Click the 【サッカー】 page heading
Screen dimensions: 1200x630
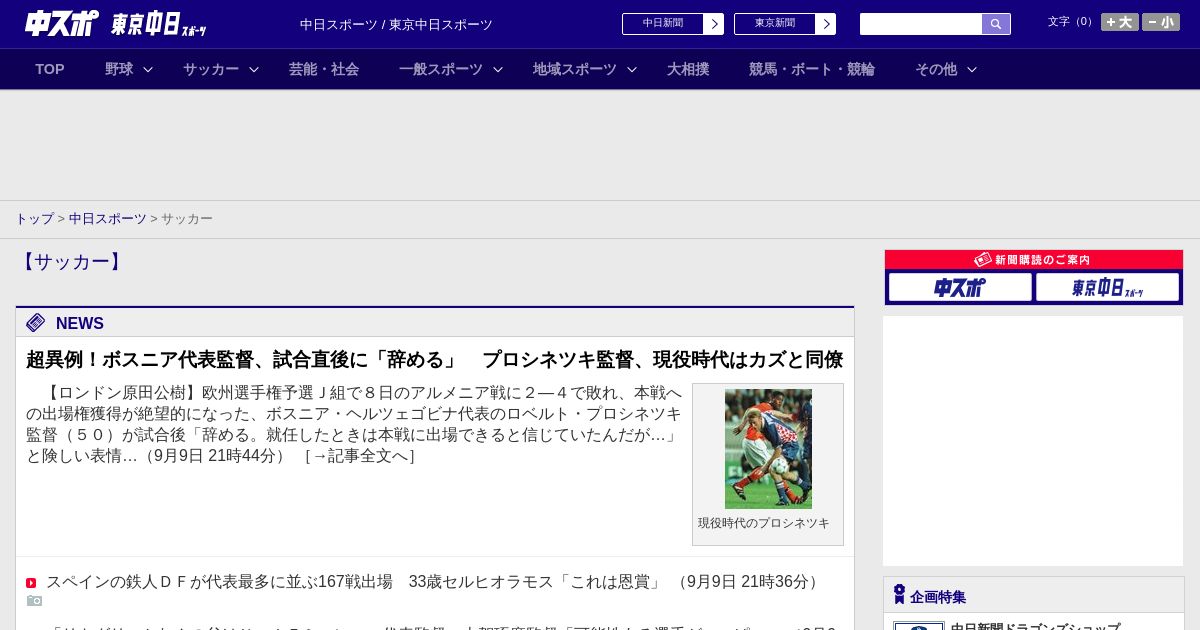pos(72,262)
